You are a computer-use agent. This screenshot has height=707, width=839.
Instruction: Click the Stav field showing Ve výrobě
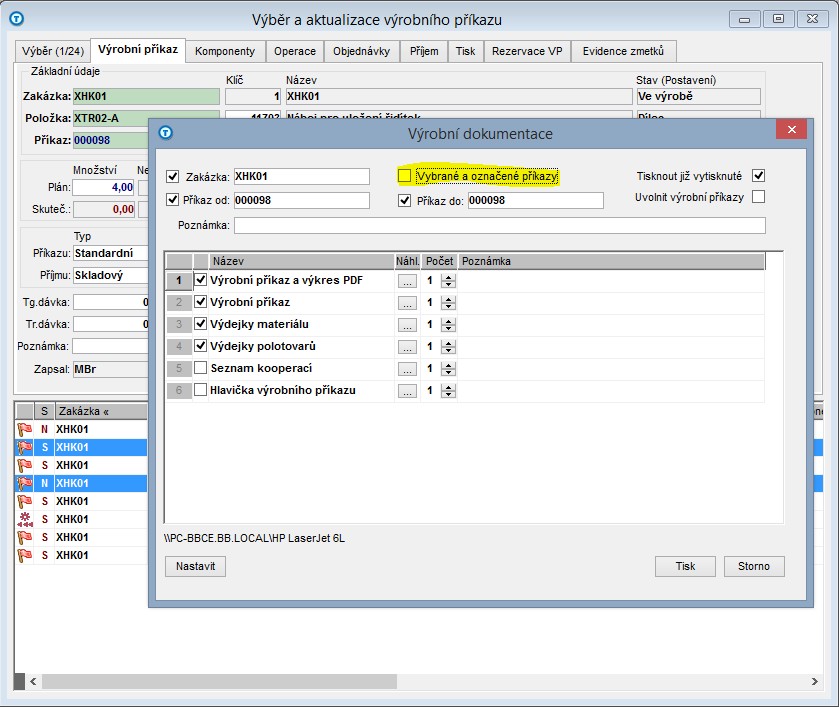(698, 96)
